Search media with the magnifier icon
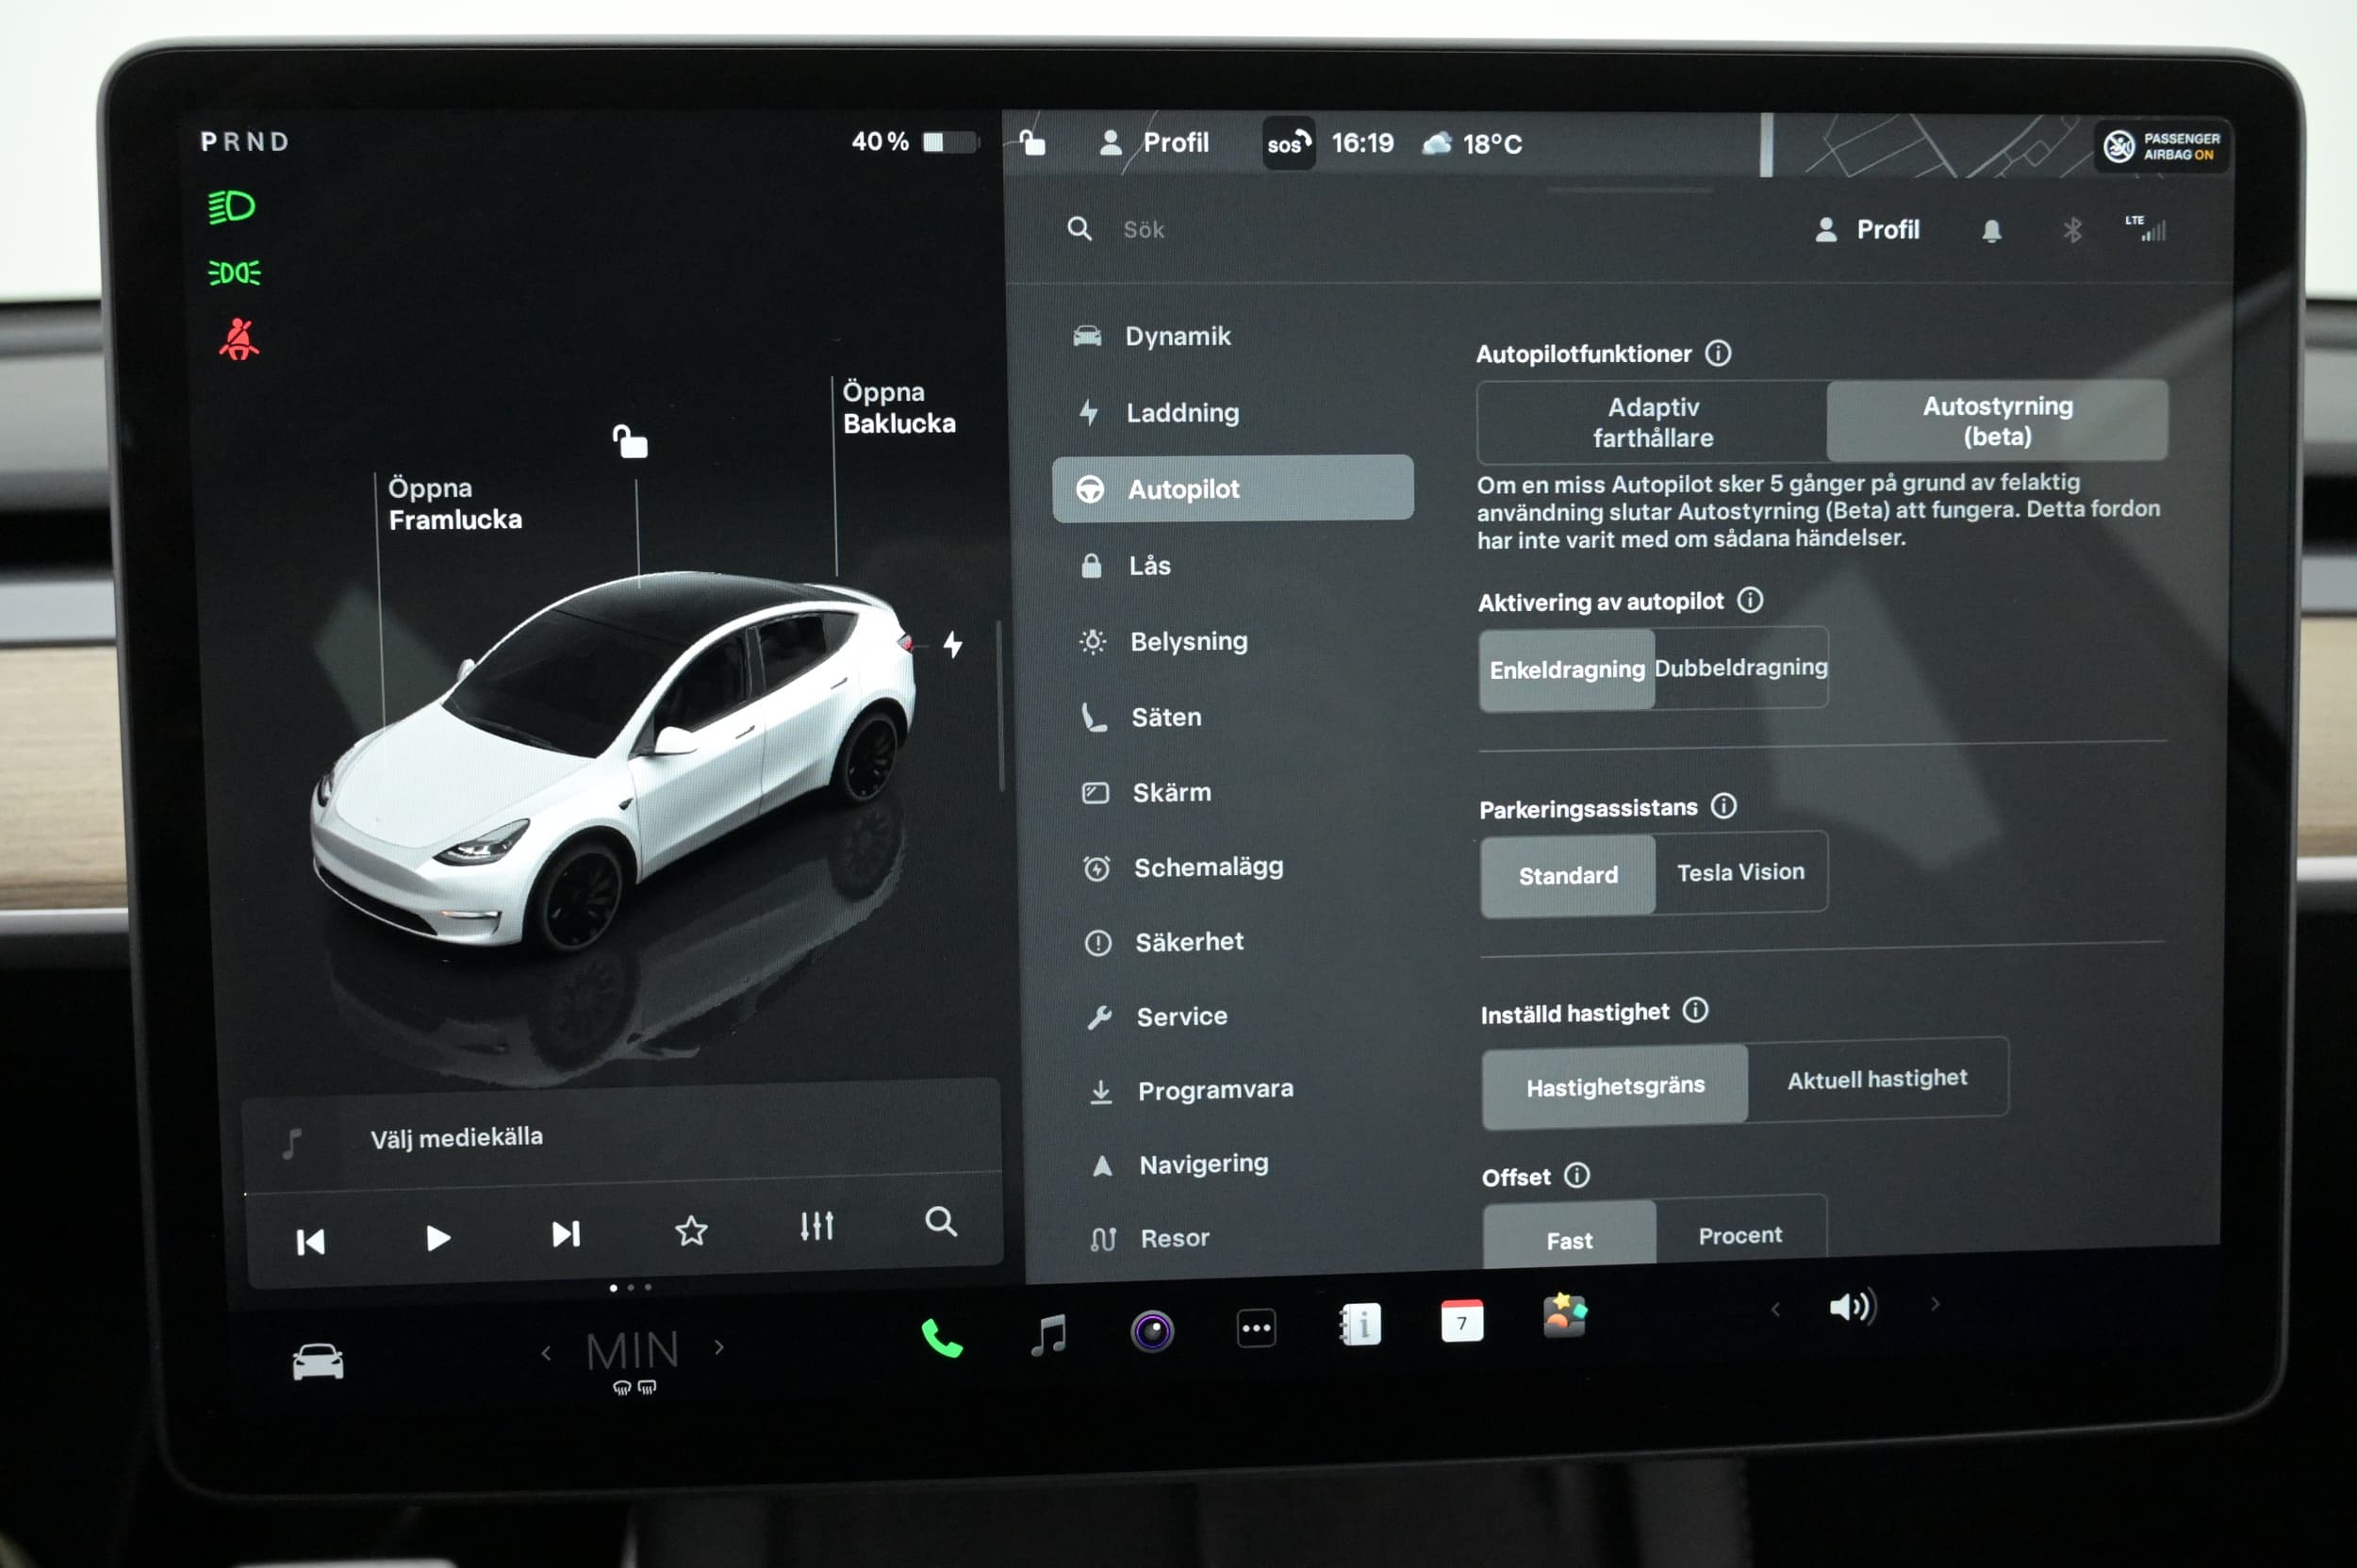Image resolution: width=2357 pixels, height=1568 pixels. point(940,1221)
